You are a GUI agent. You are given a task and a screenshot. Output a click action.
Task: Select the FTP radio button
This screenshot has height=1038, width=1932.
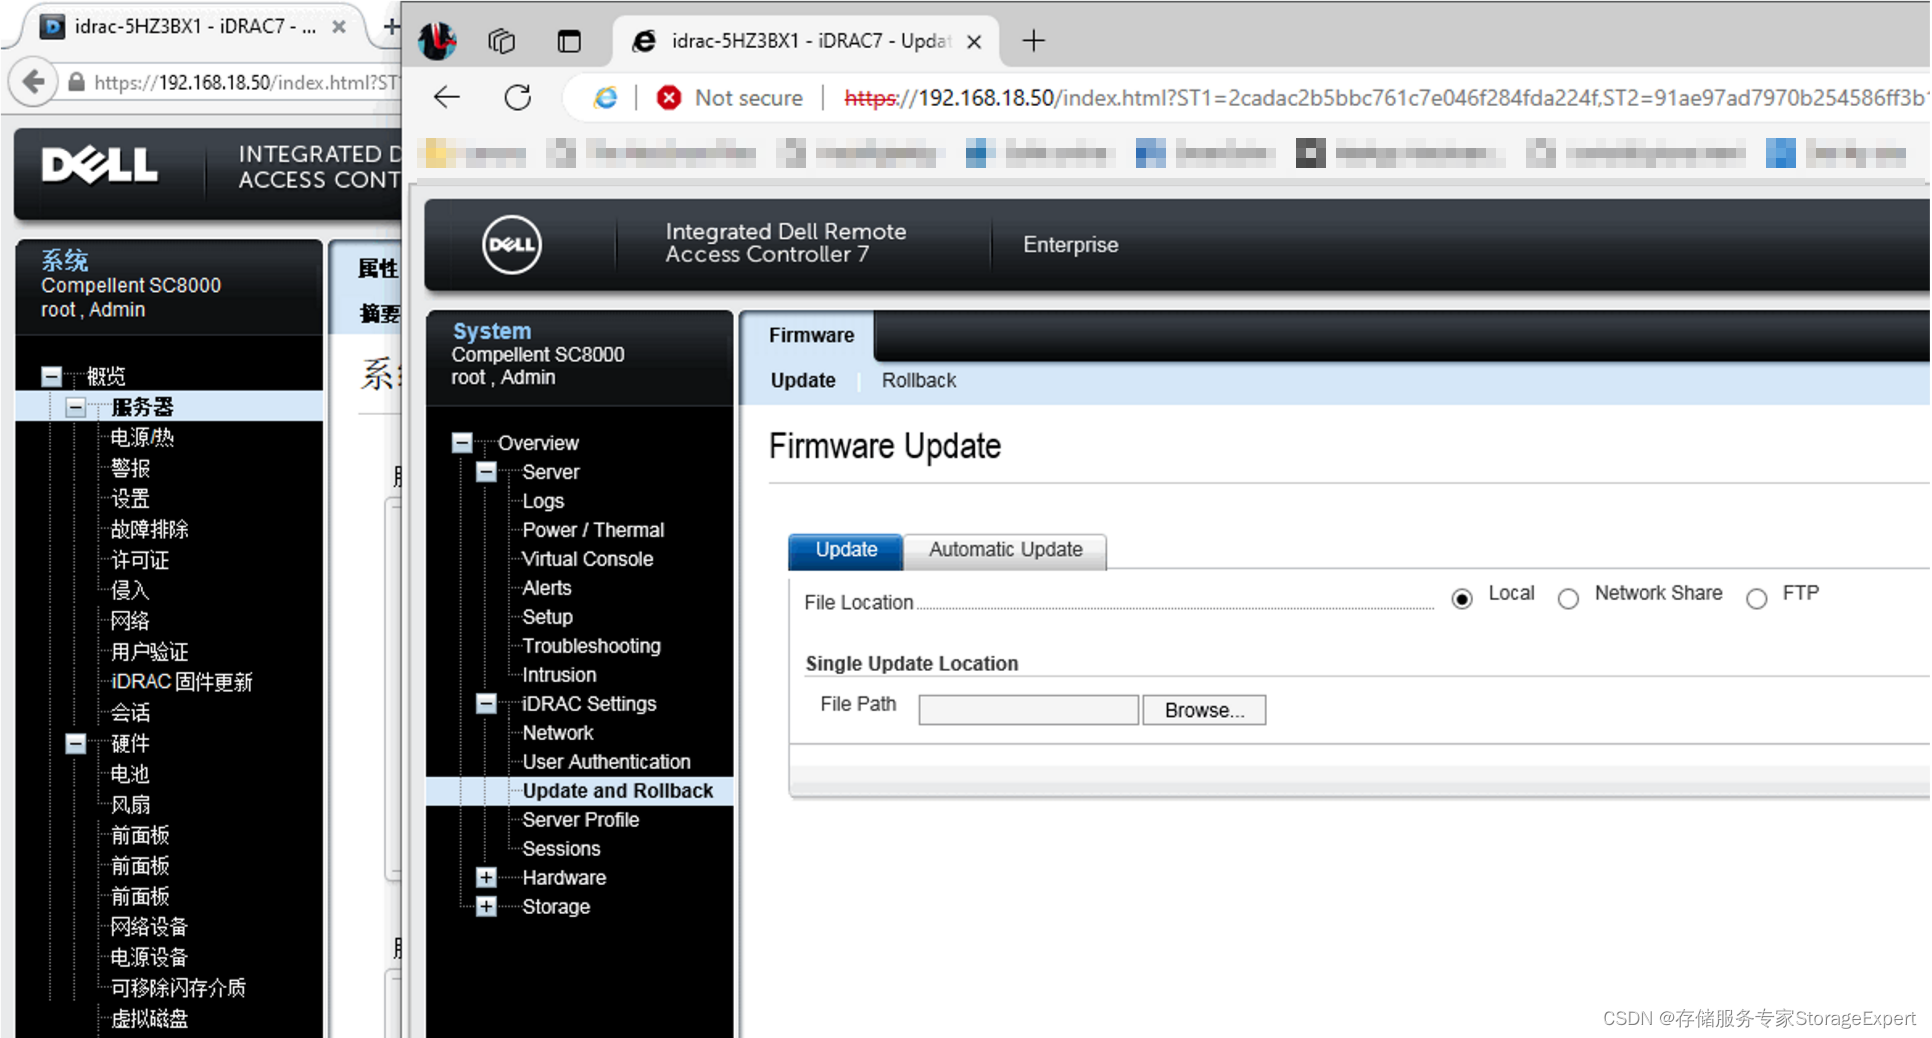pos(1756,598)
